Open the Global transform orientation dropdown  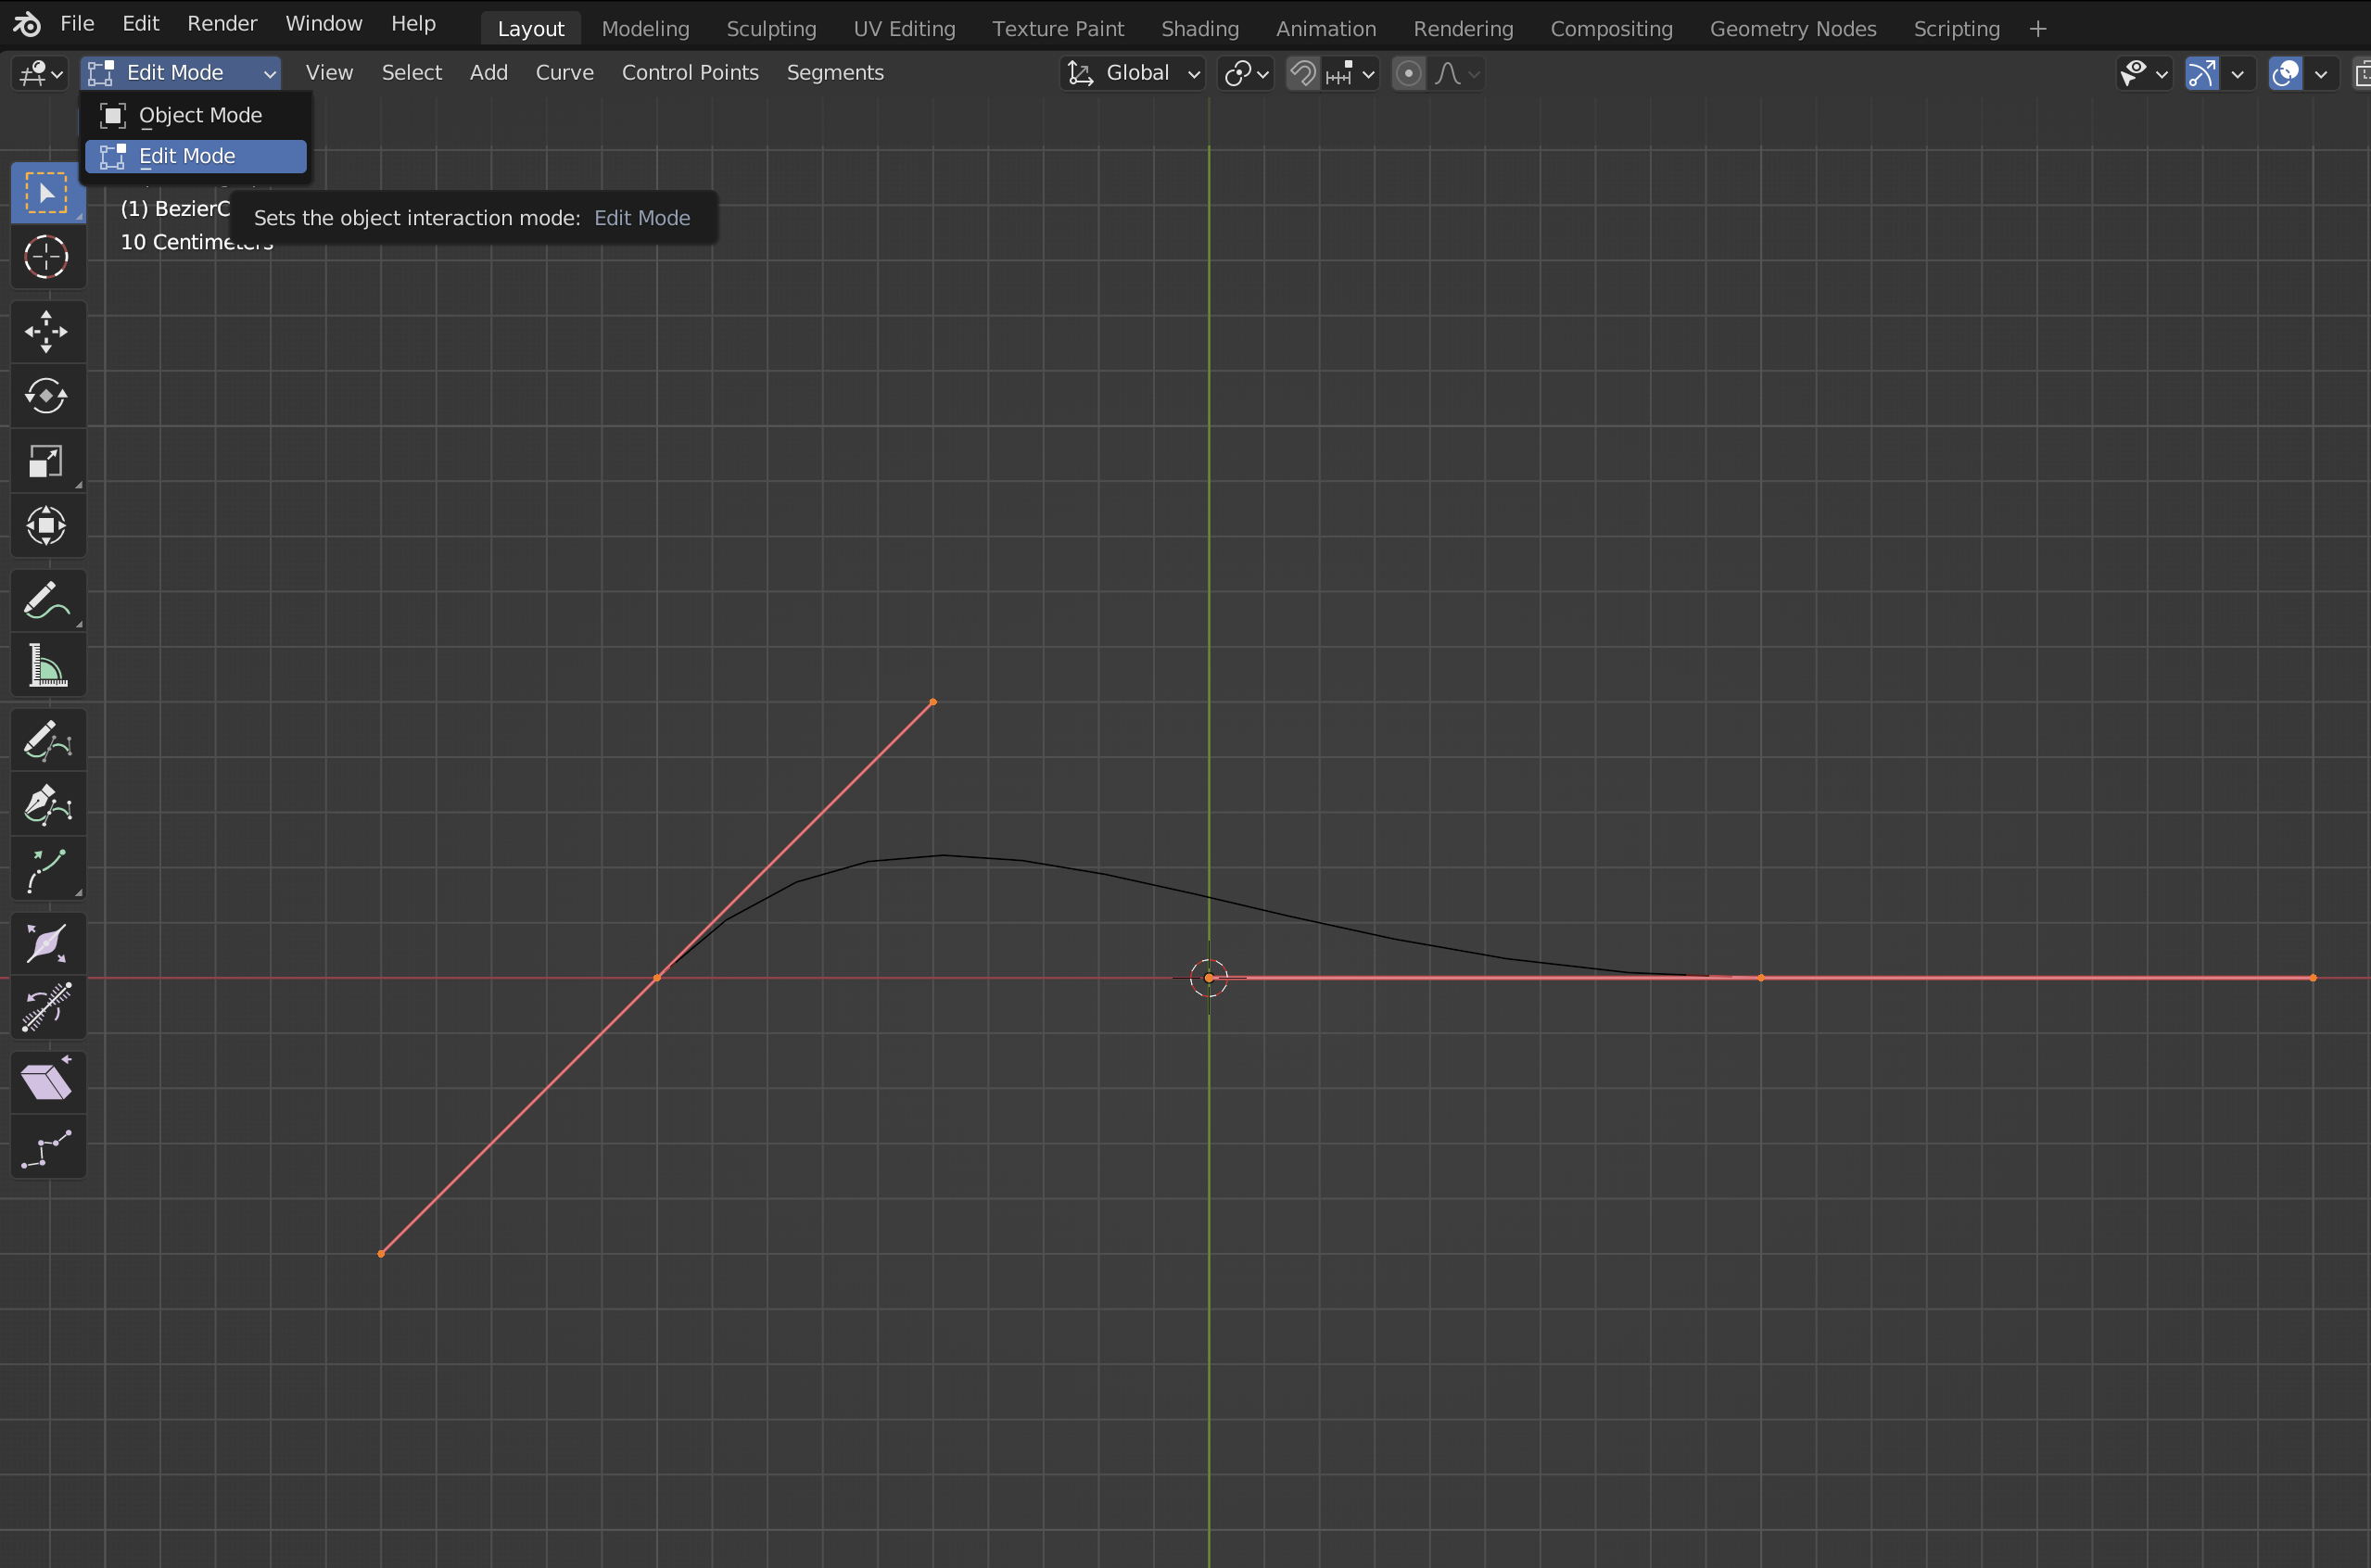tap(1132, 73)
